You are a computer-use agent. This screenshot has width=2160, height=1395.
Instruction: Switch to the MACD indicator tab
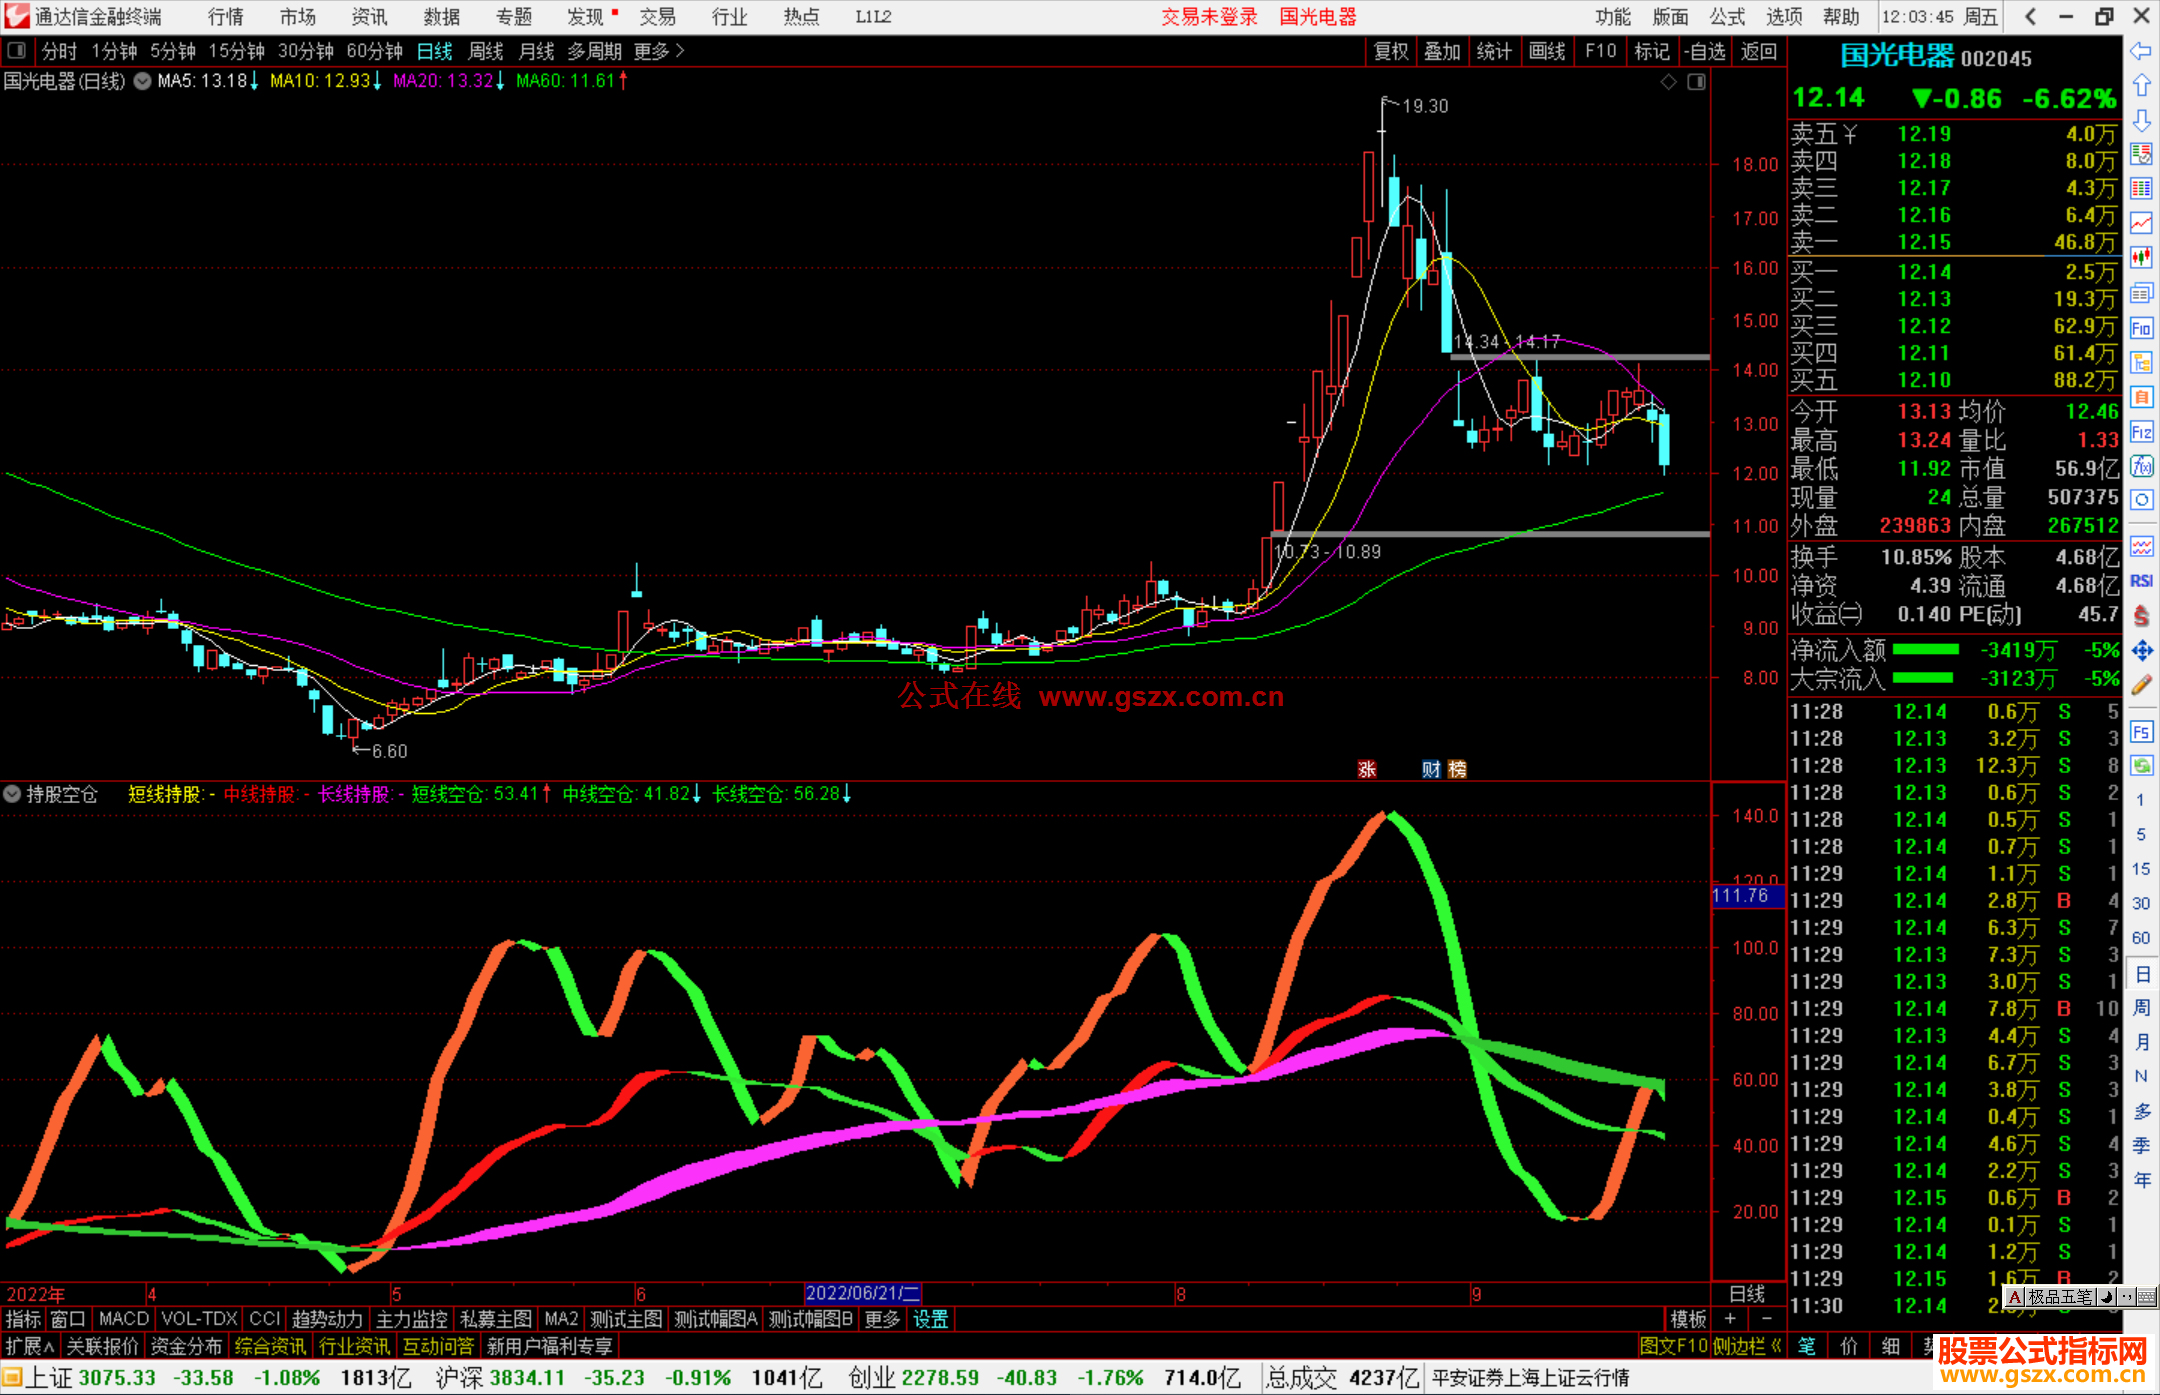pyautogui.click(x=124, y=1319)
